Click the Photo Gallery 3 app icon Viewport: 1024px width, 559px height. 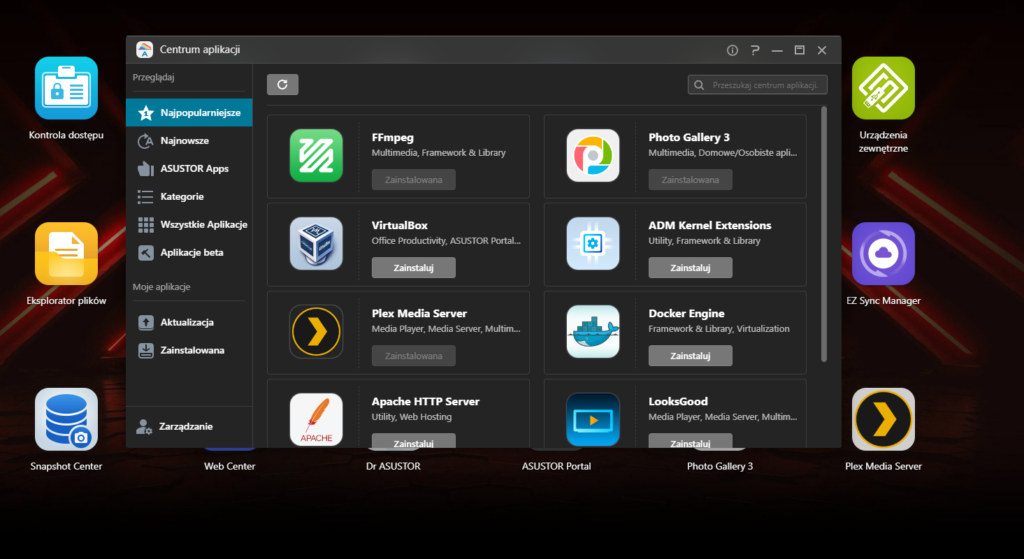click(593, 155)
